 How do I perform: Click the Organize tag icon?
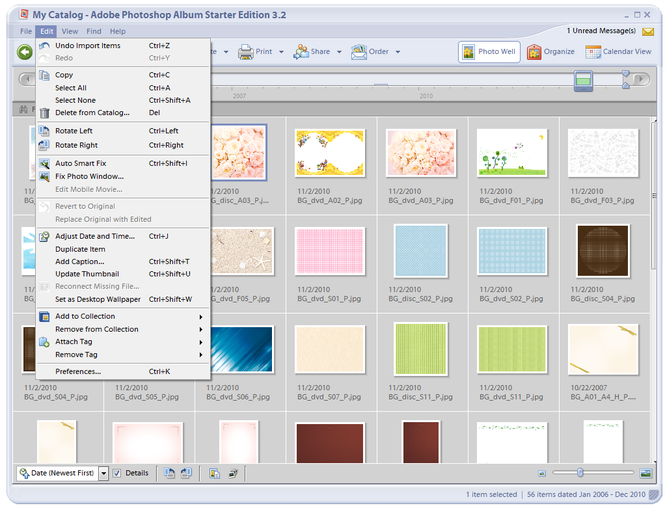534,52
